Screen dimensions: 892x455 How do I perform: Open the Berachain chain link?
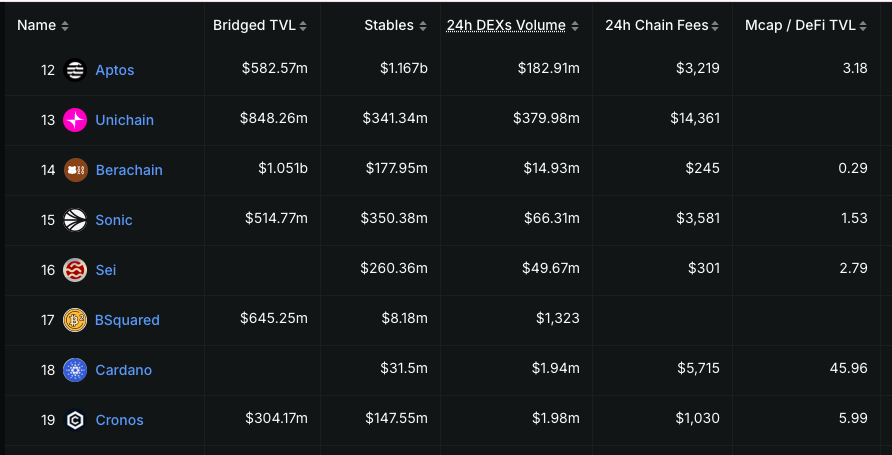(129, 170)
